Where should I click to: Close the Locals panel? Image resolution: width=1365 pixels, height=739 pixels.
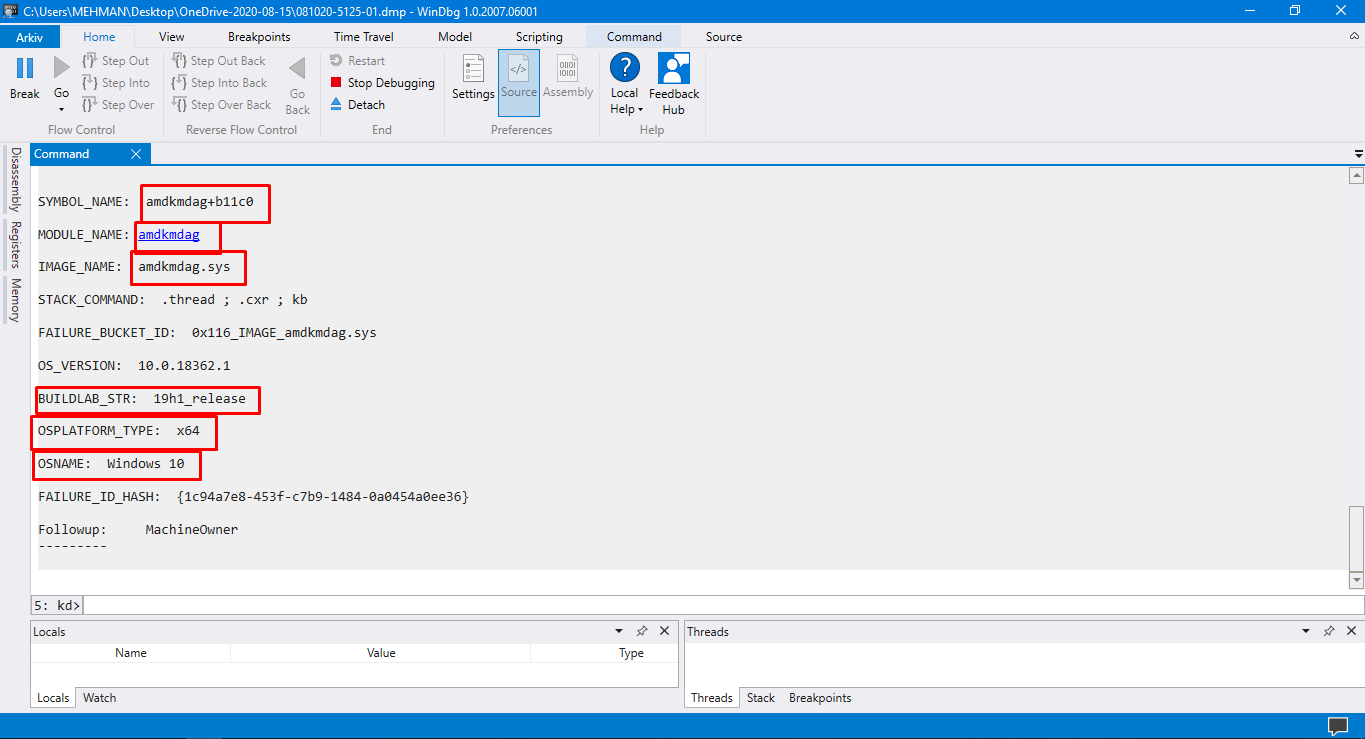664,632
